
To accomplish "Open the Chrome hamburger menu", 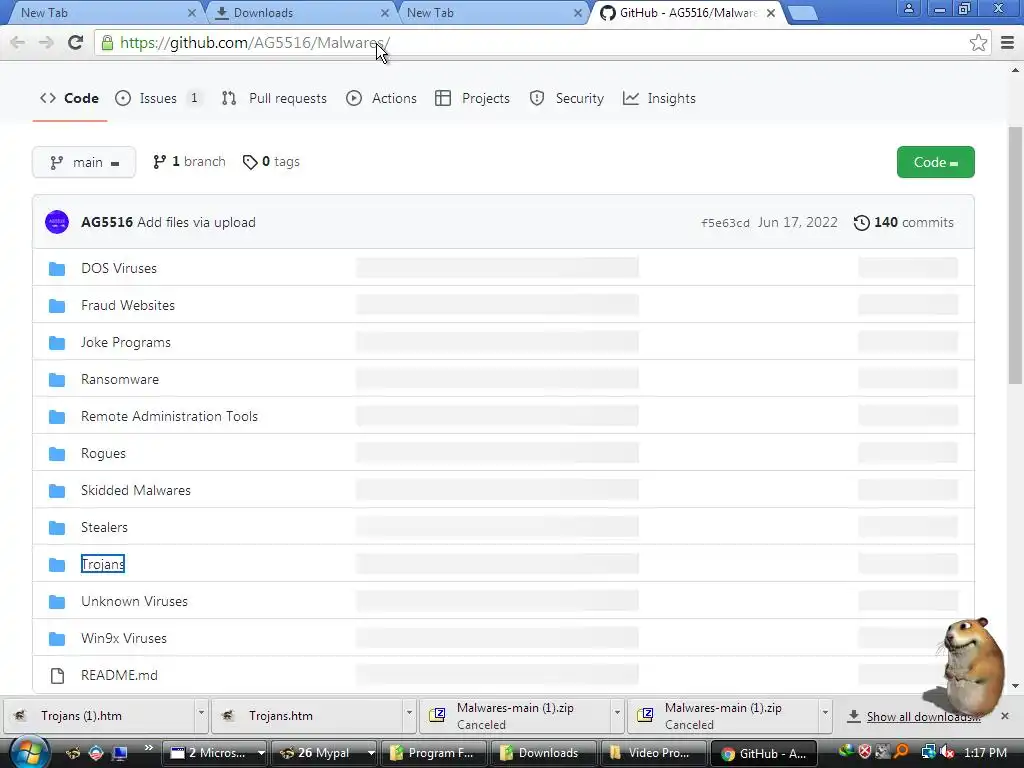I will [1008, 42].
